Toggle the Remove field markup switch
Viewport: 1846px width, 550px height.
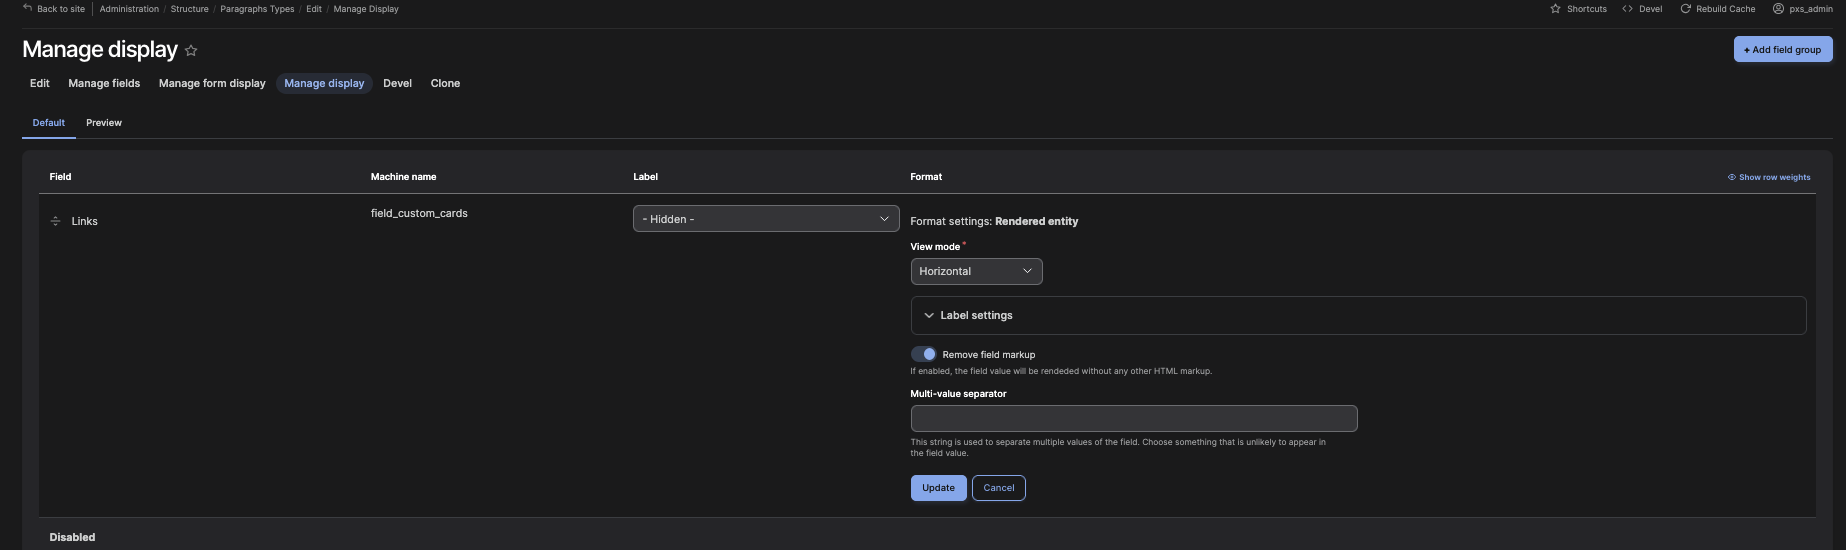point(923,354)
